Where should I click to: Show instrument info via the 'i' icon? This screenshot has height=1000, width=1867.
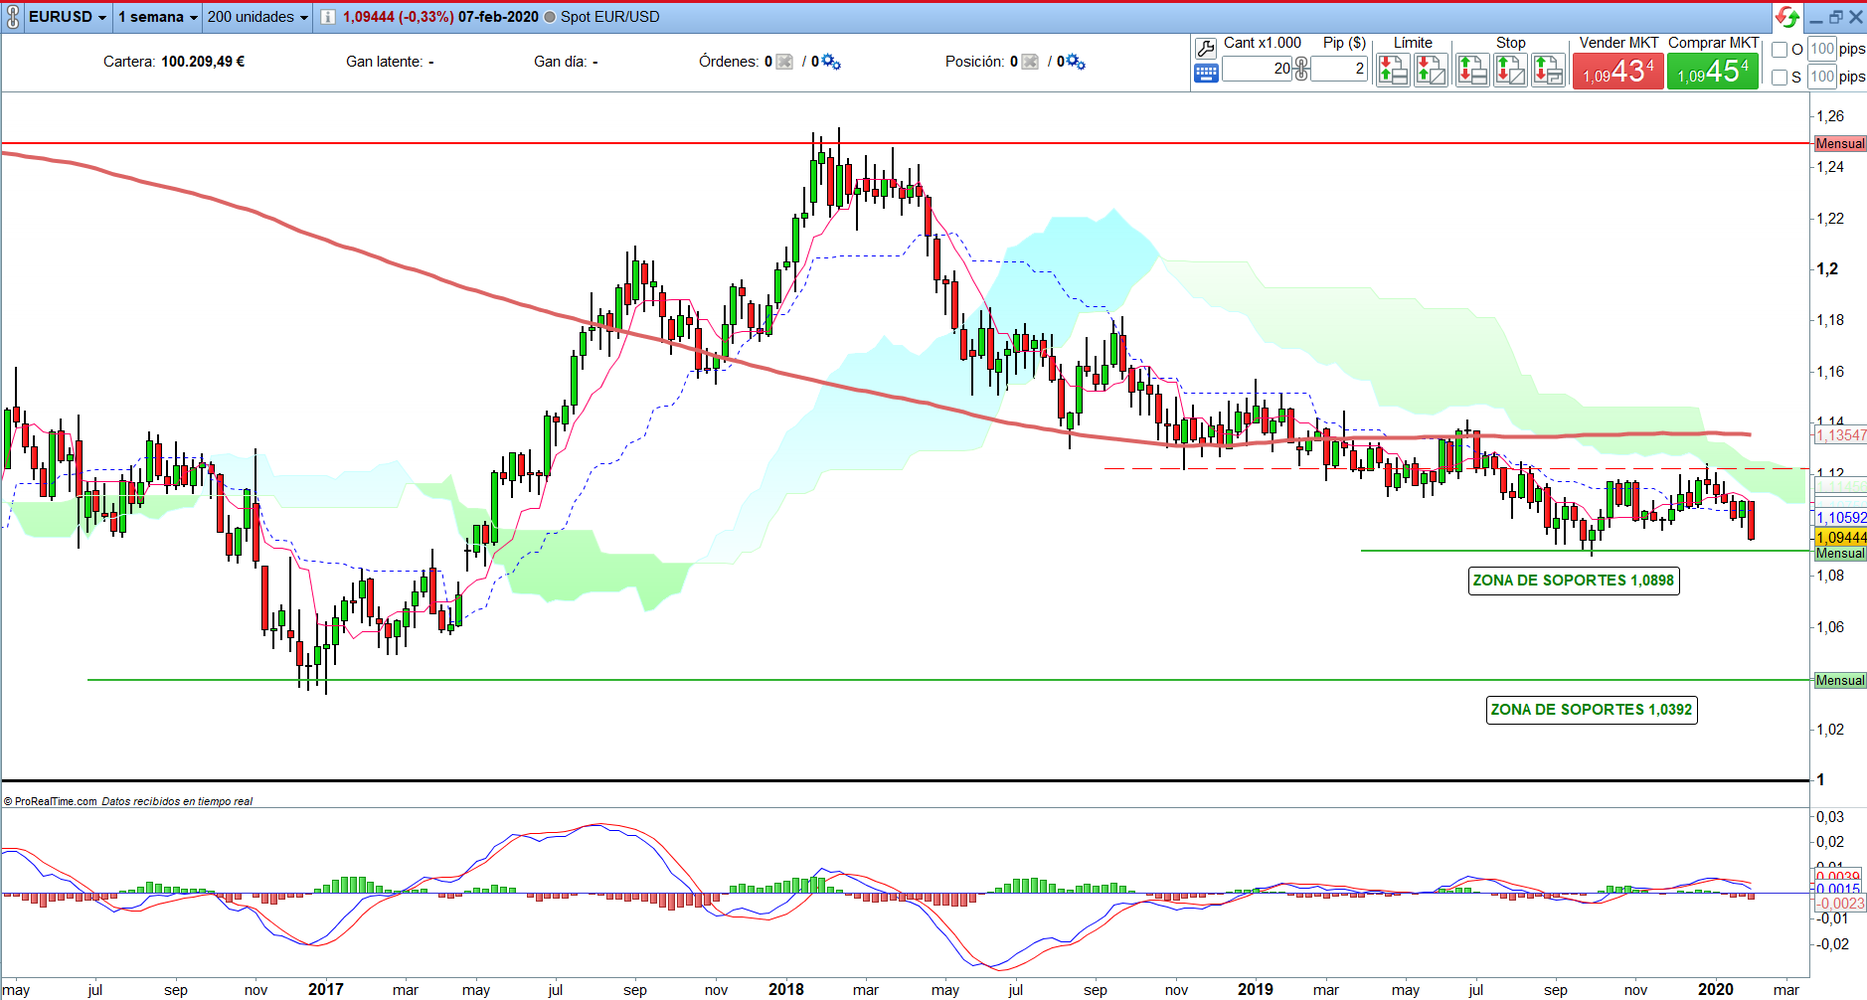tap(328, 17)
